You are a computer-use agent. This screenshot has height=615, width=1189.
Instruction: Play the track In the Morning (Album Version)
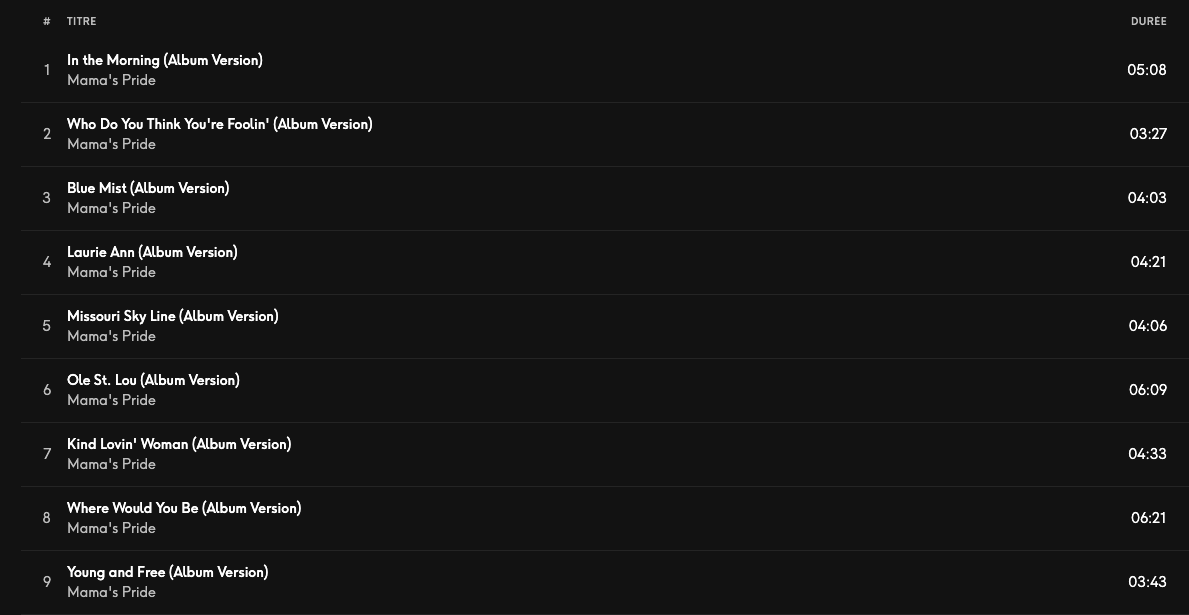164,60
